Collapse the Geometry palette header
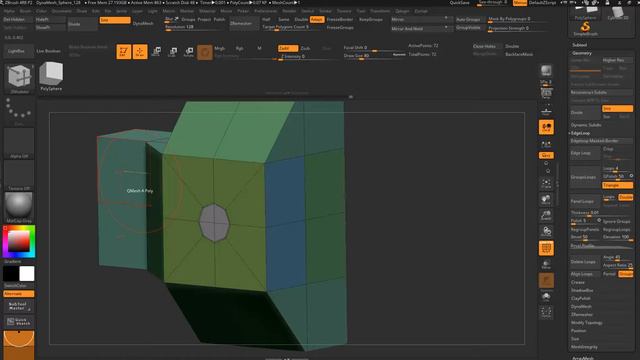Screen dimensions: 640x360 (x=582, y=53)
